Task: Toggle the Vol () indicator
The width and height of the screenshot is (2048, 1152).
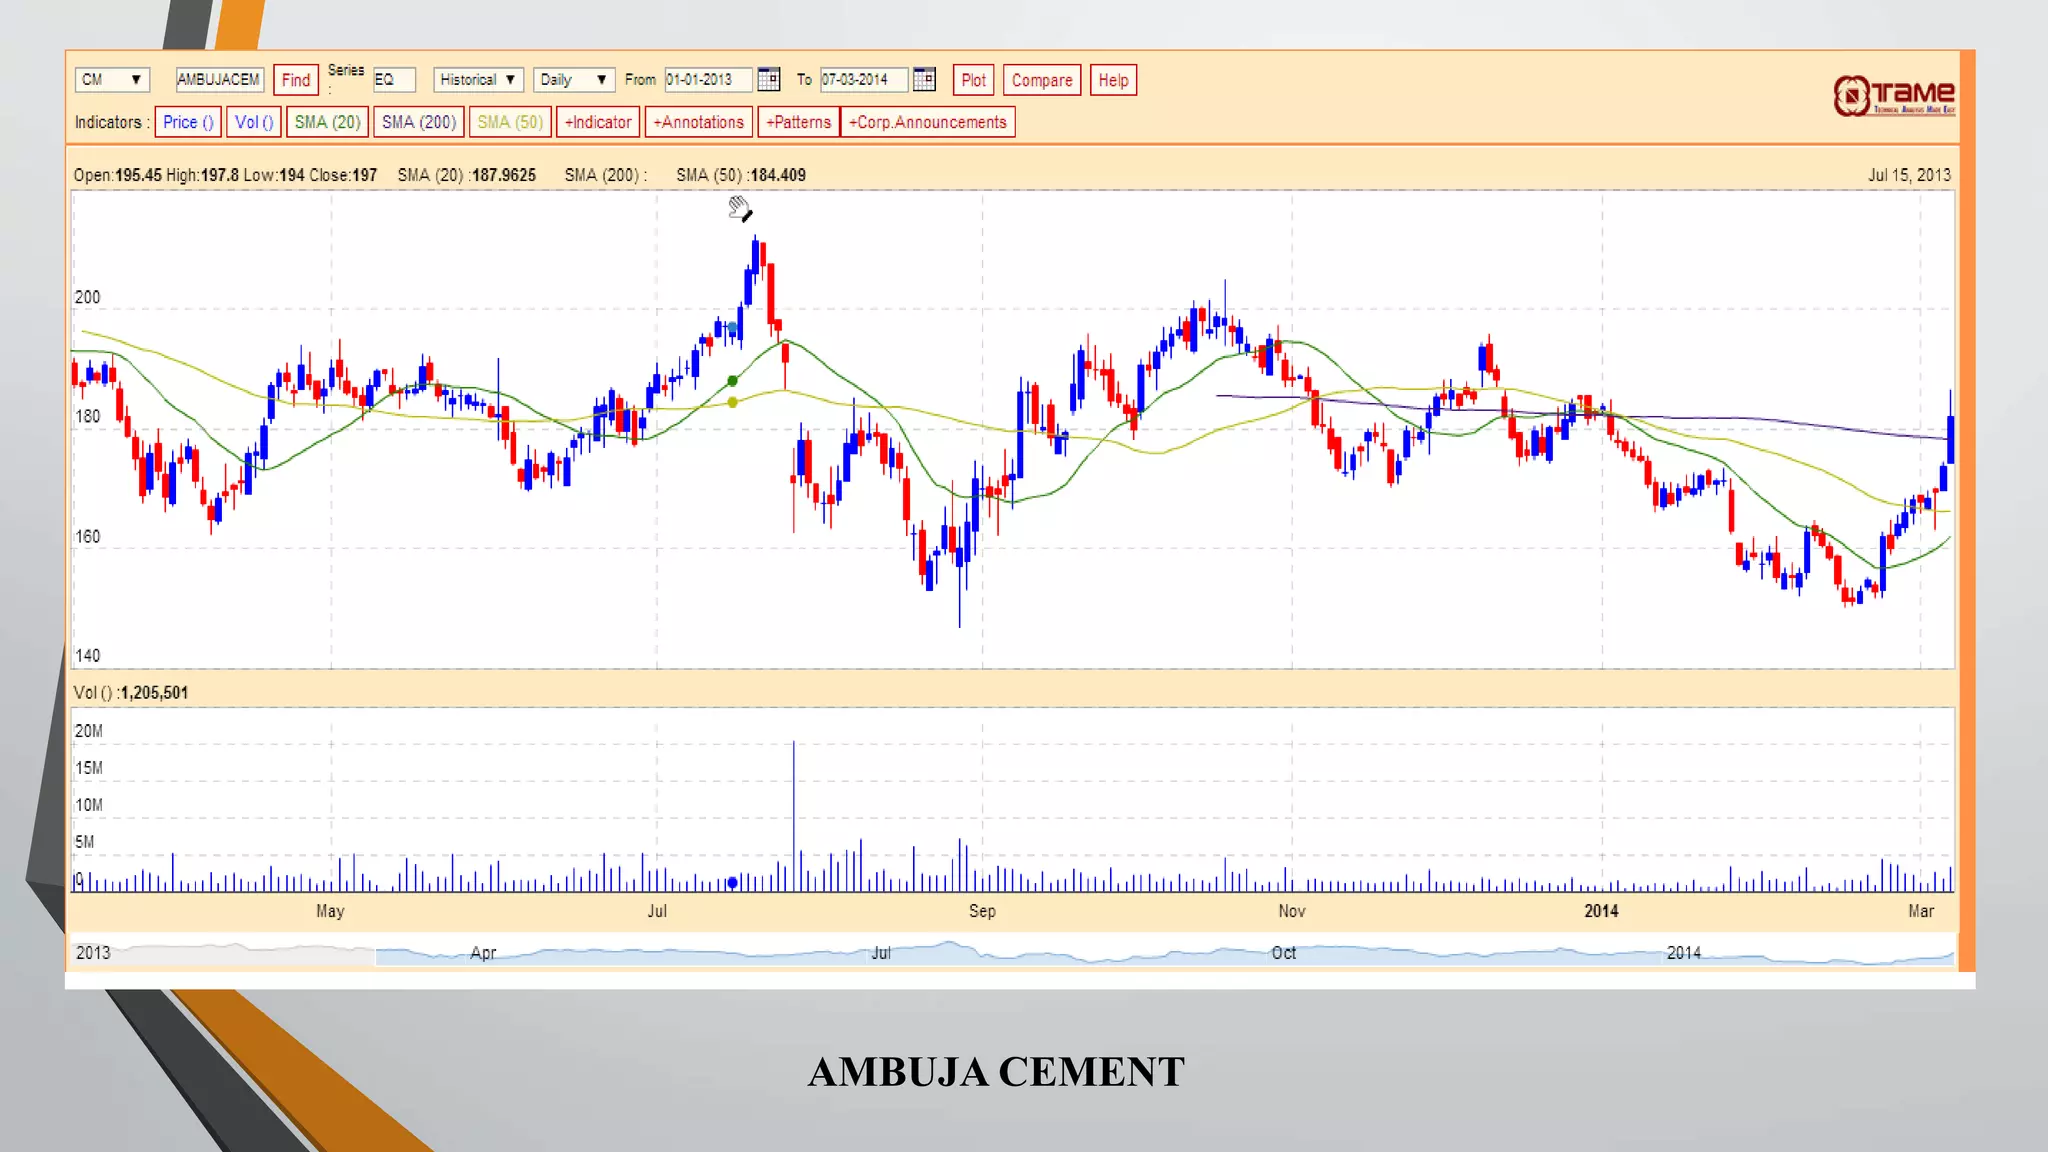Action: coord(254,122)
